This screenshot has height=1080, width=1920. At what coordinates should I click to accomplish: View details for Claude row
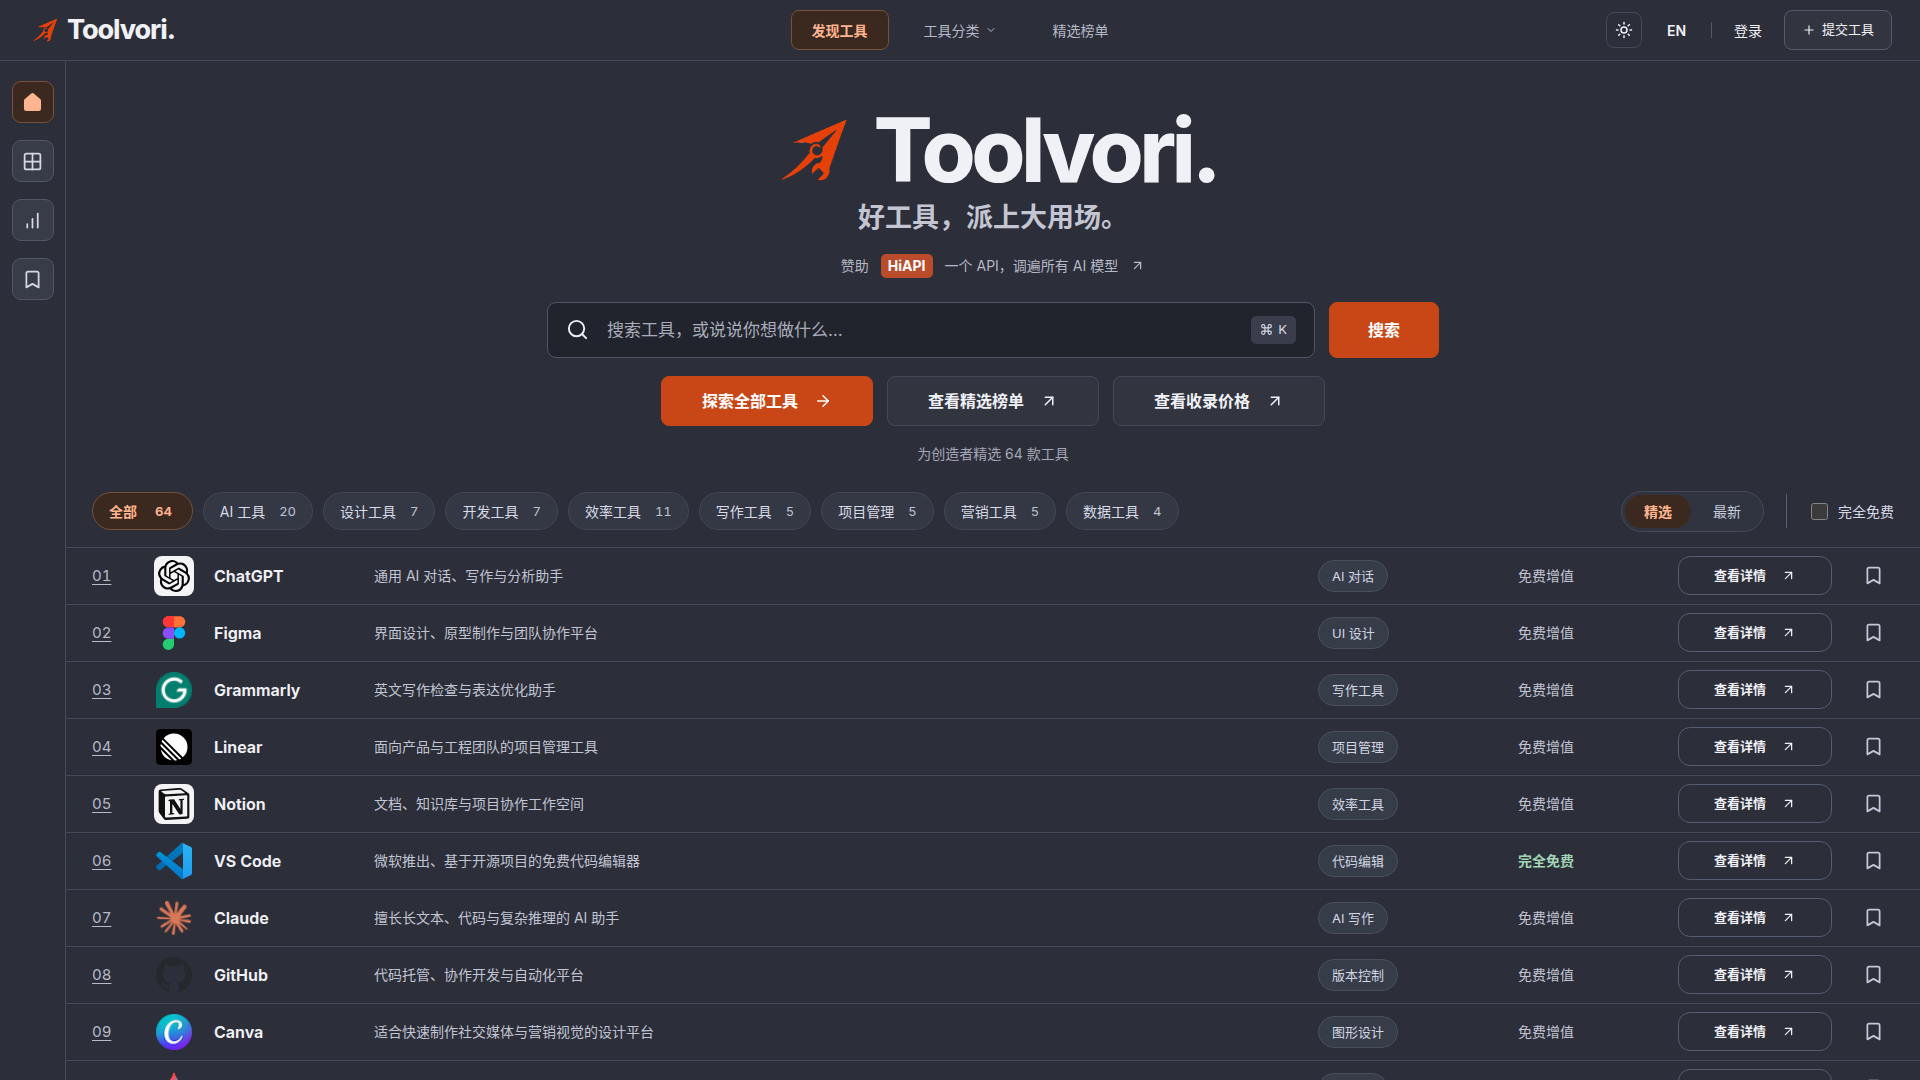[1755, 918]
